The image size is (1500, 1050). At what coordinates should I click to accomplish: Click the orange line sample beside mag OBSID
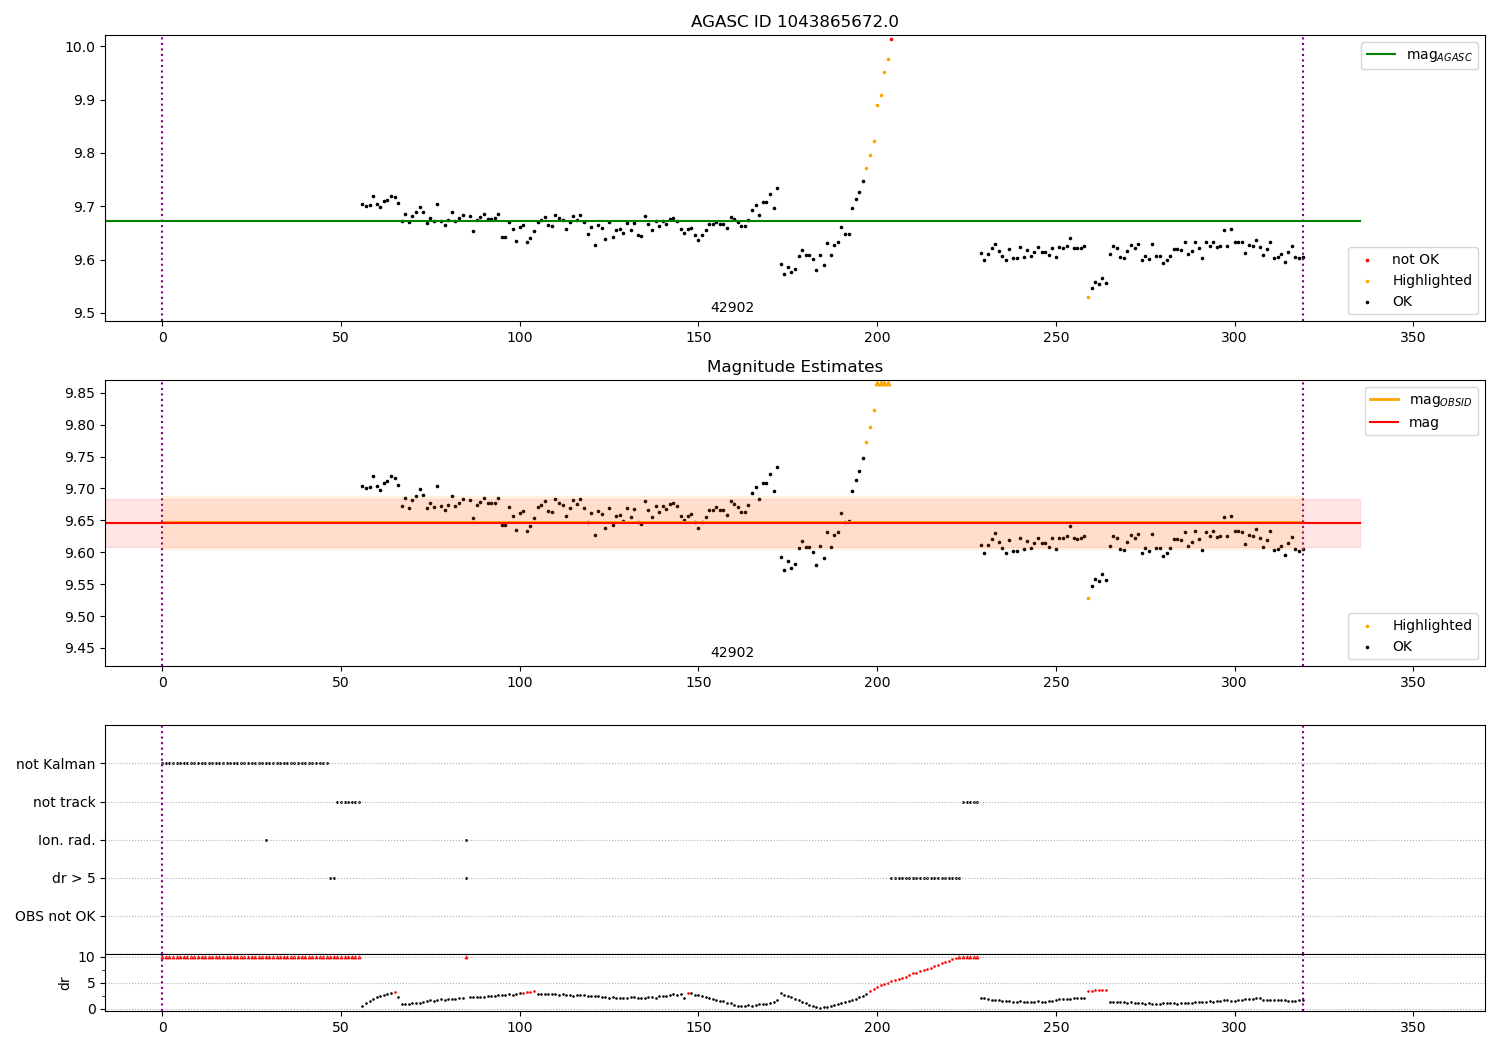[x=1385, y=400]
